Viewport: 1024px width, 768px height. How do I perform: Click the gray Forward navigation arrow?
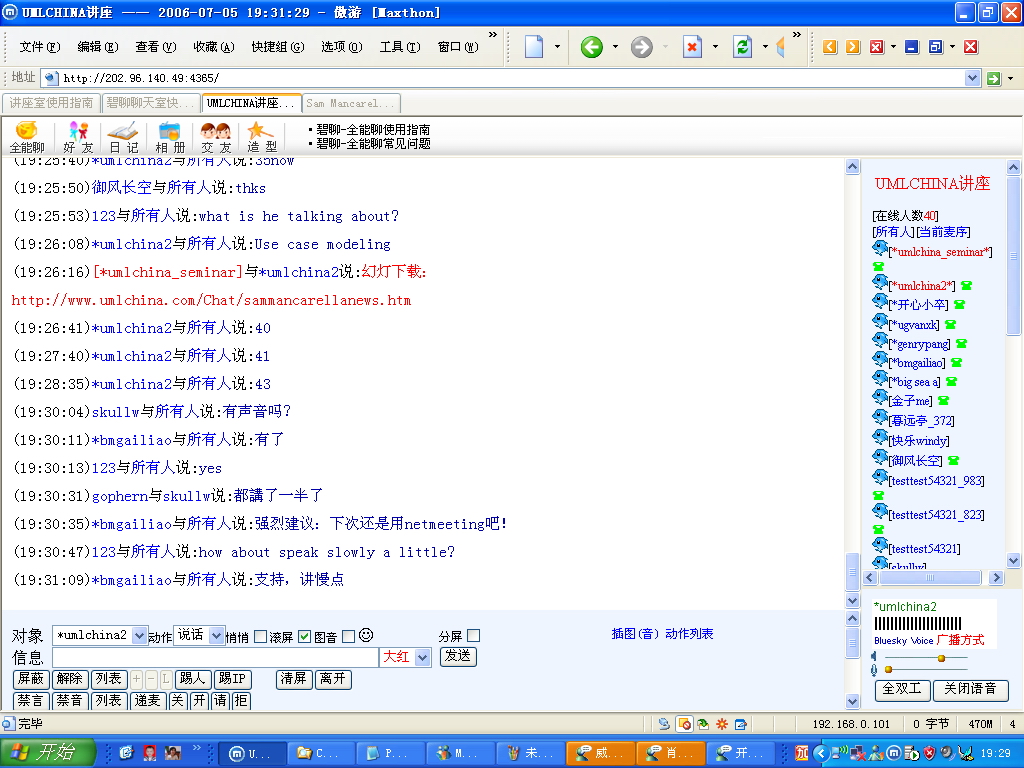(x=641, y=47)
